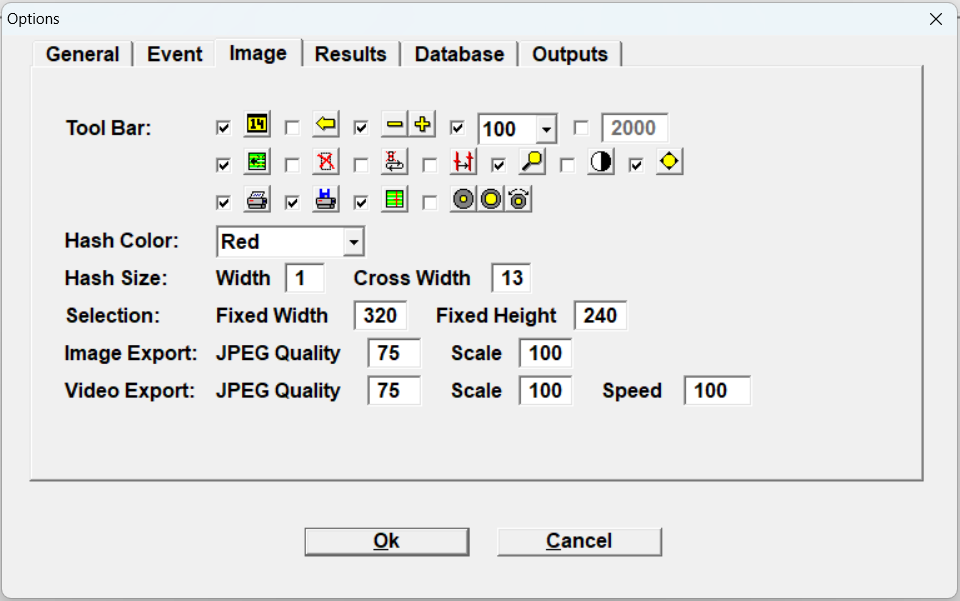Toggle the checkbox beside the 100 combo box
960x601 pixels.
click(457, 128)
